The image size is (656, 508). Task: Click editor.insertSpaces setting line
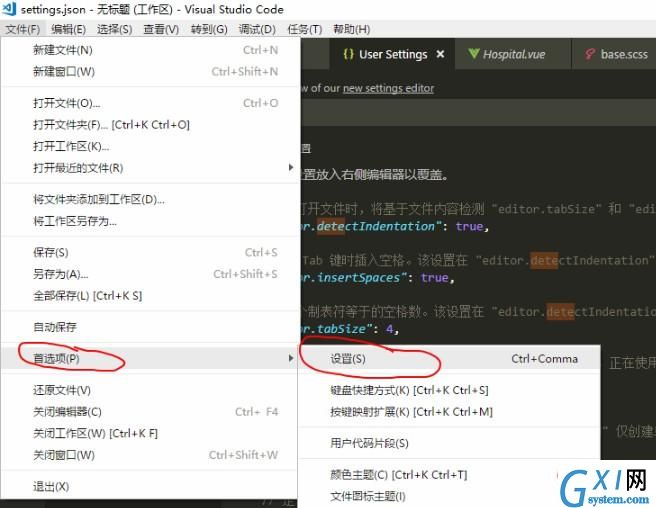point(378,278)
